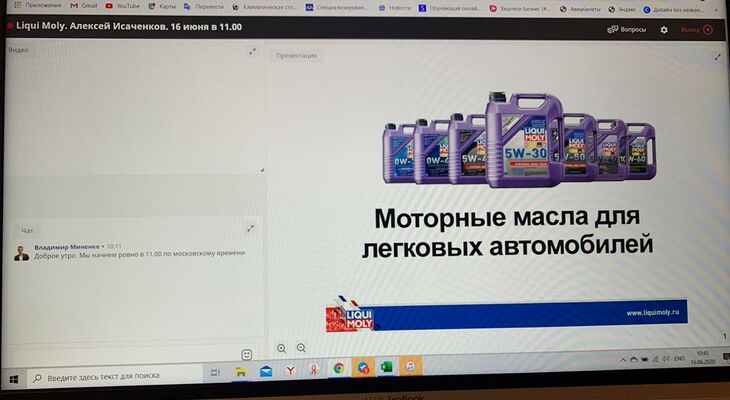
Task: Open the Хештеги бизнес bookmark
Action: [x=520, y=9]
